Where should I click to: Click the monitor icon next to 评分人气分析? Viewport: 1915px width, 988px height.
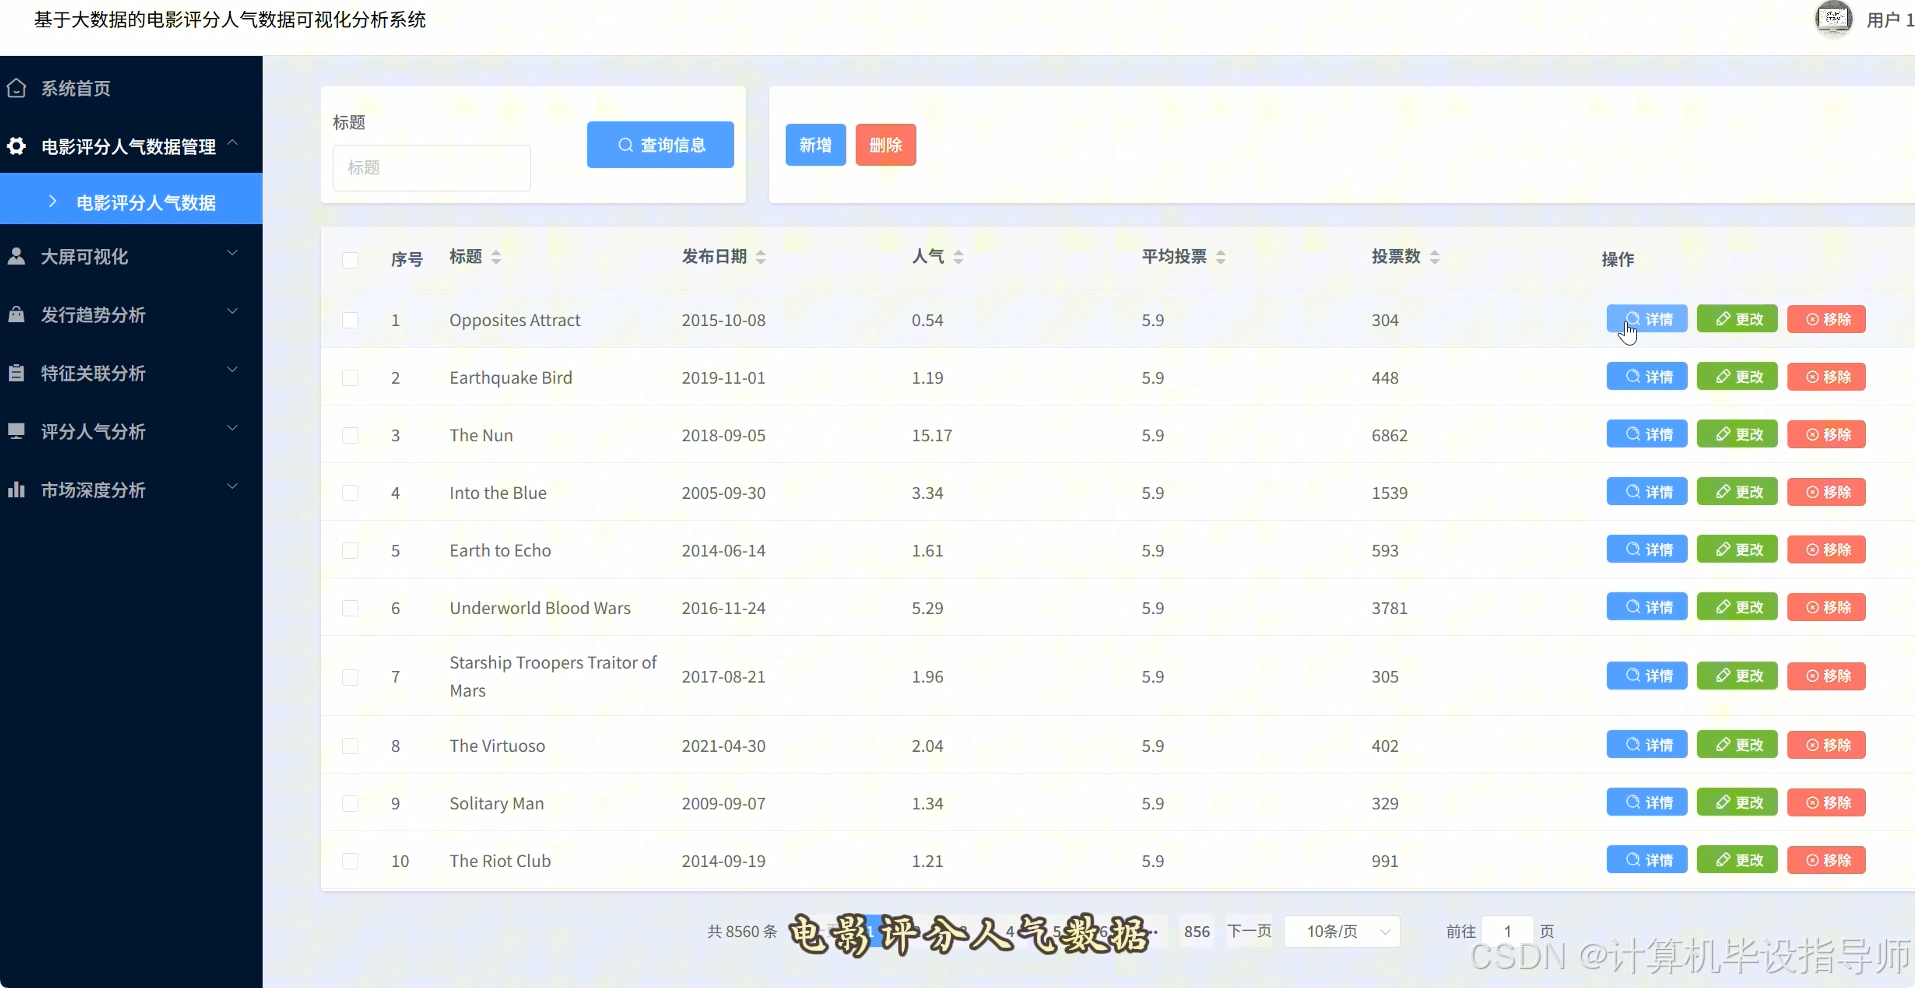[16, 431]
